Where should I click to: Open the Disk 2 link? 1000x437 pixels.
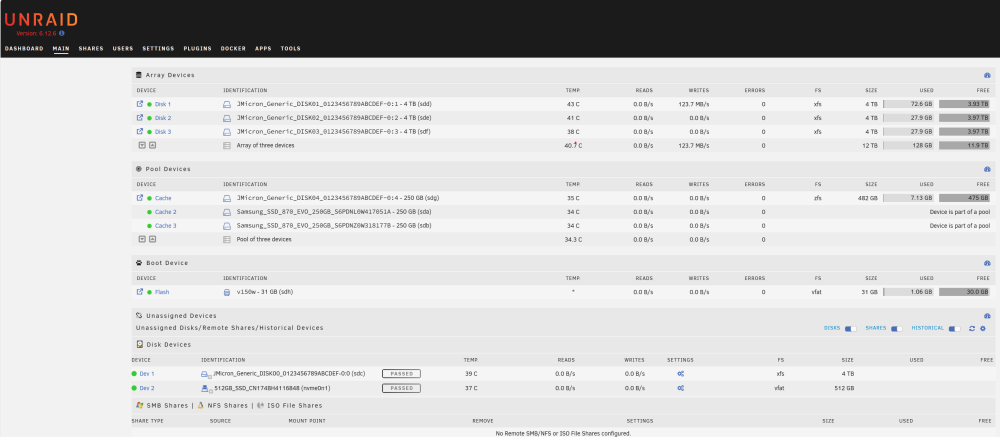tap(163, 118)
